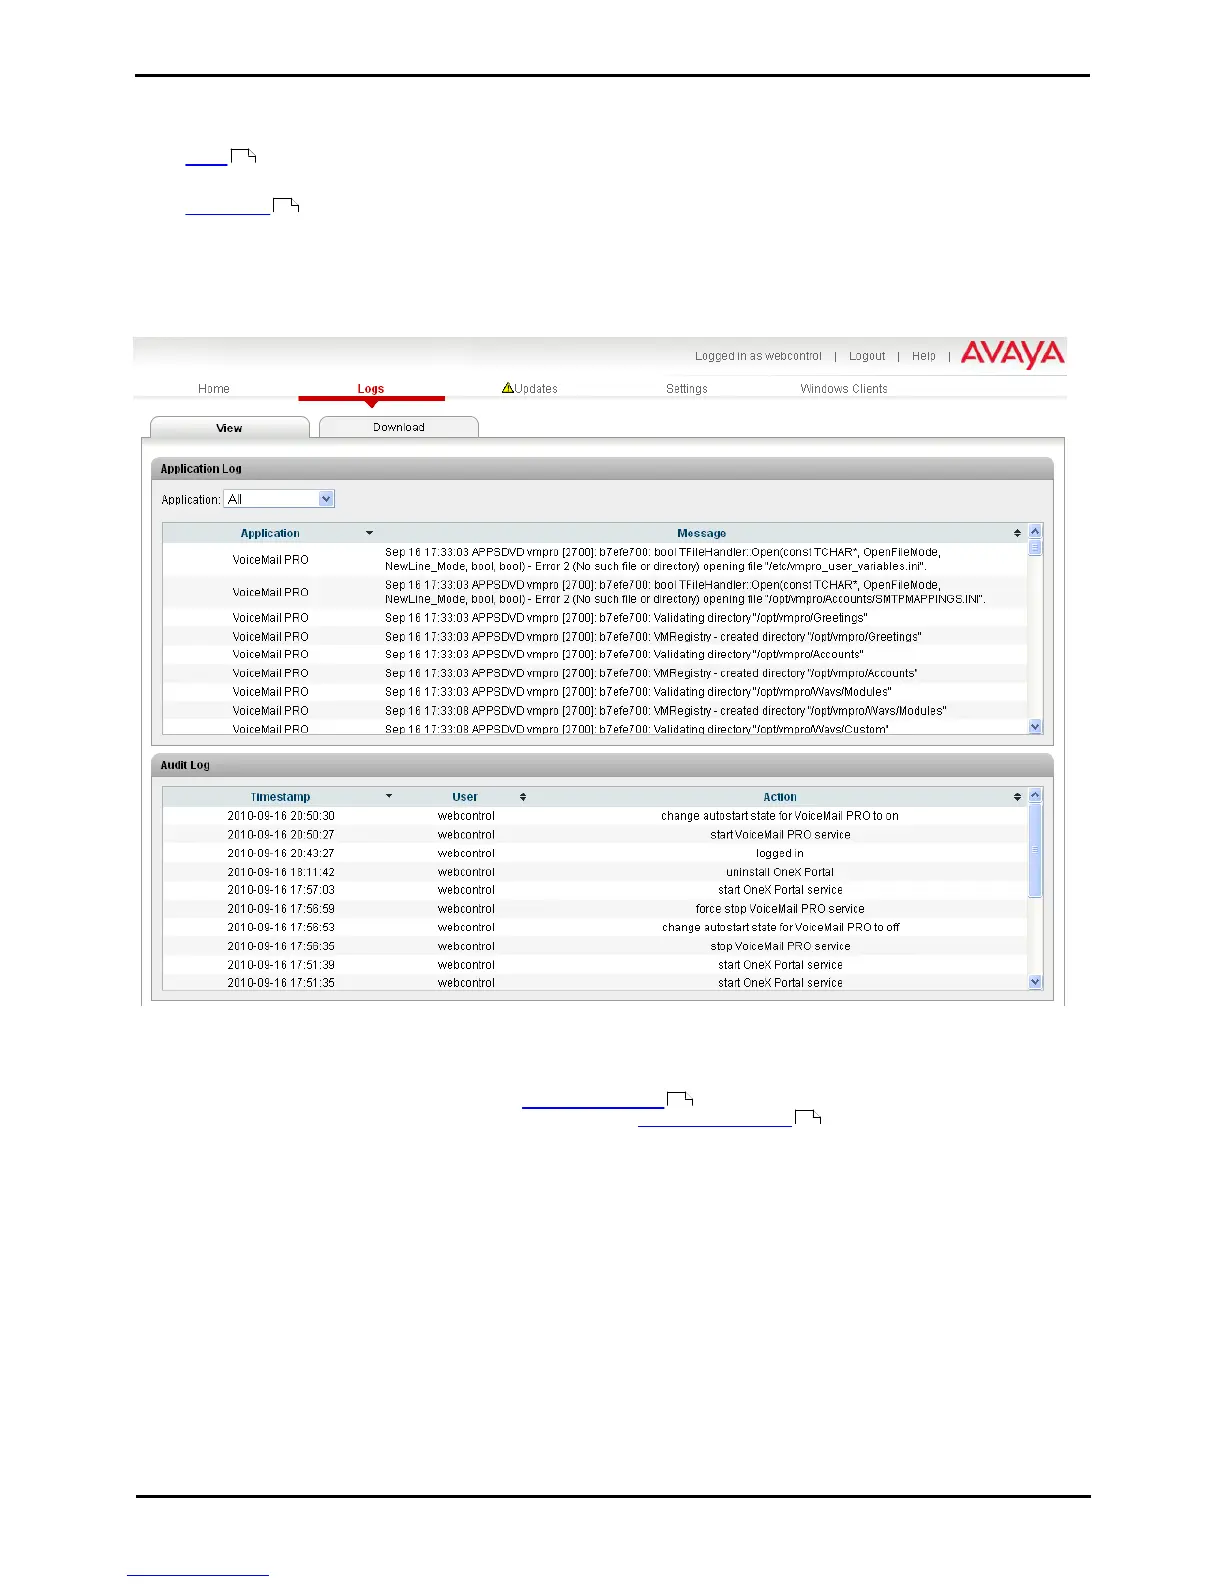Click Application Log scrollbar down arrow

(x=1035, y=727)
